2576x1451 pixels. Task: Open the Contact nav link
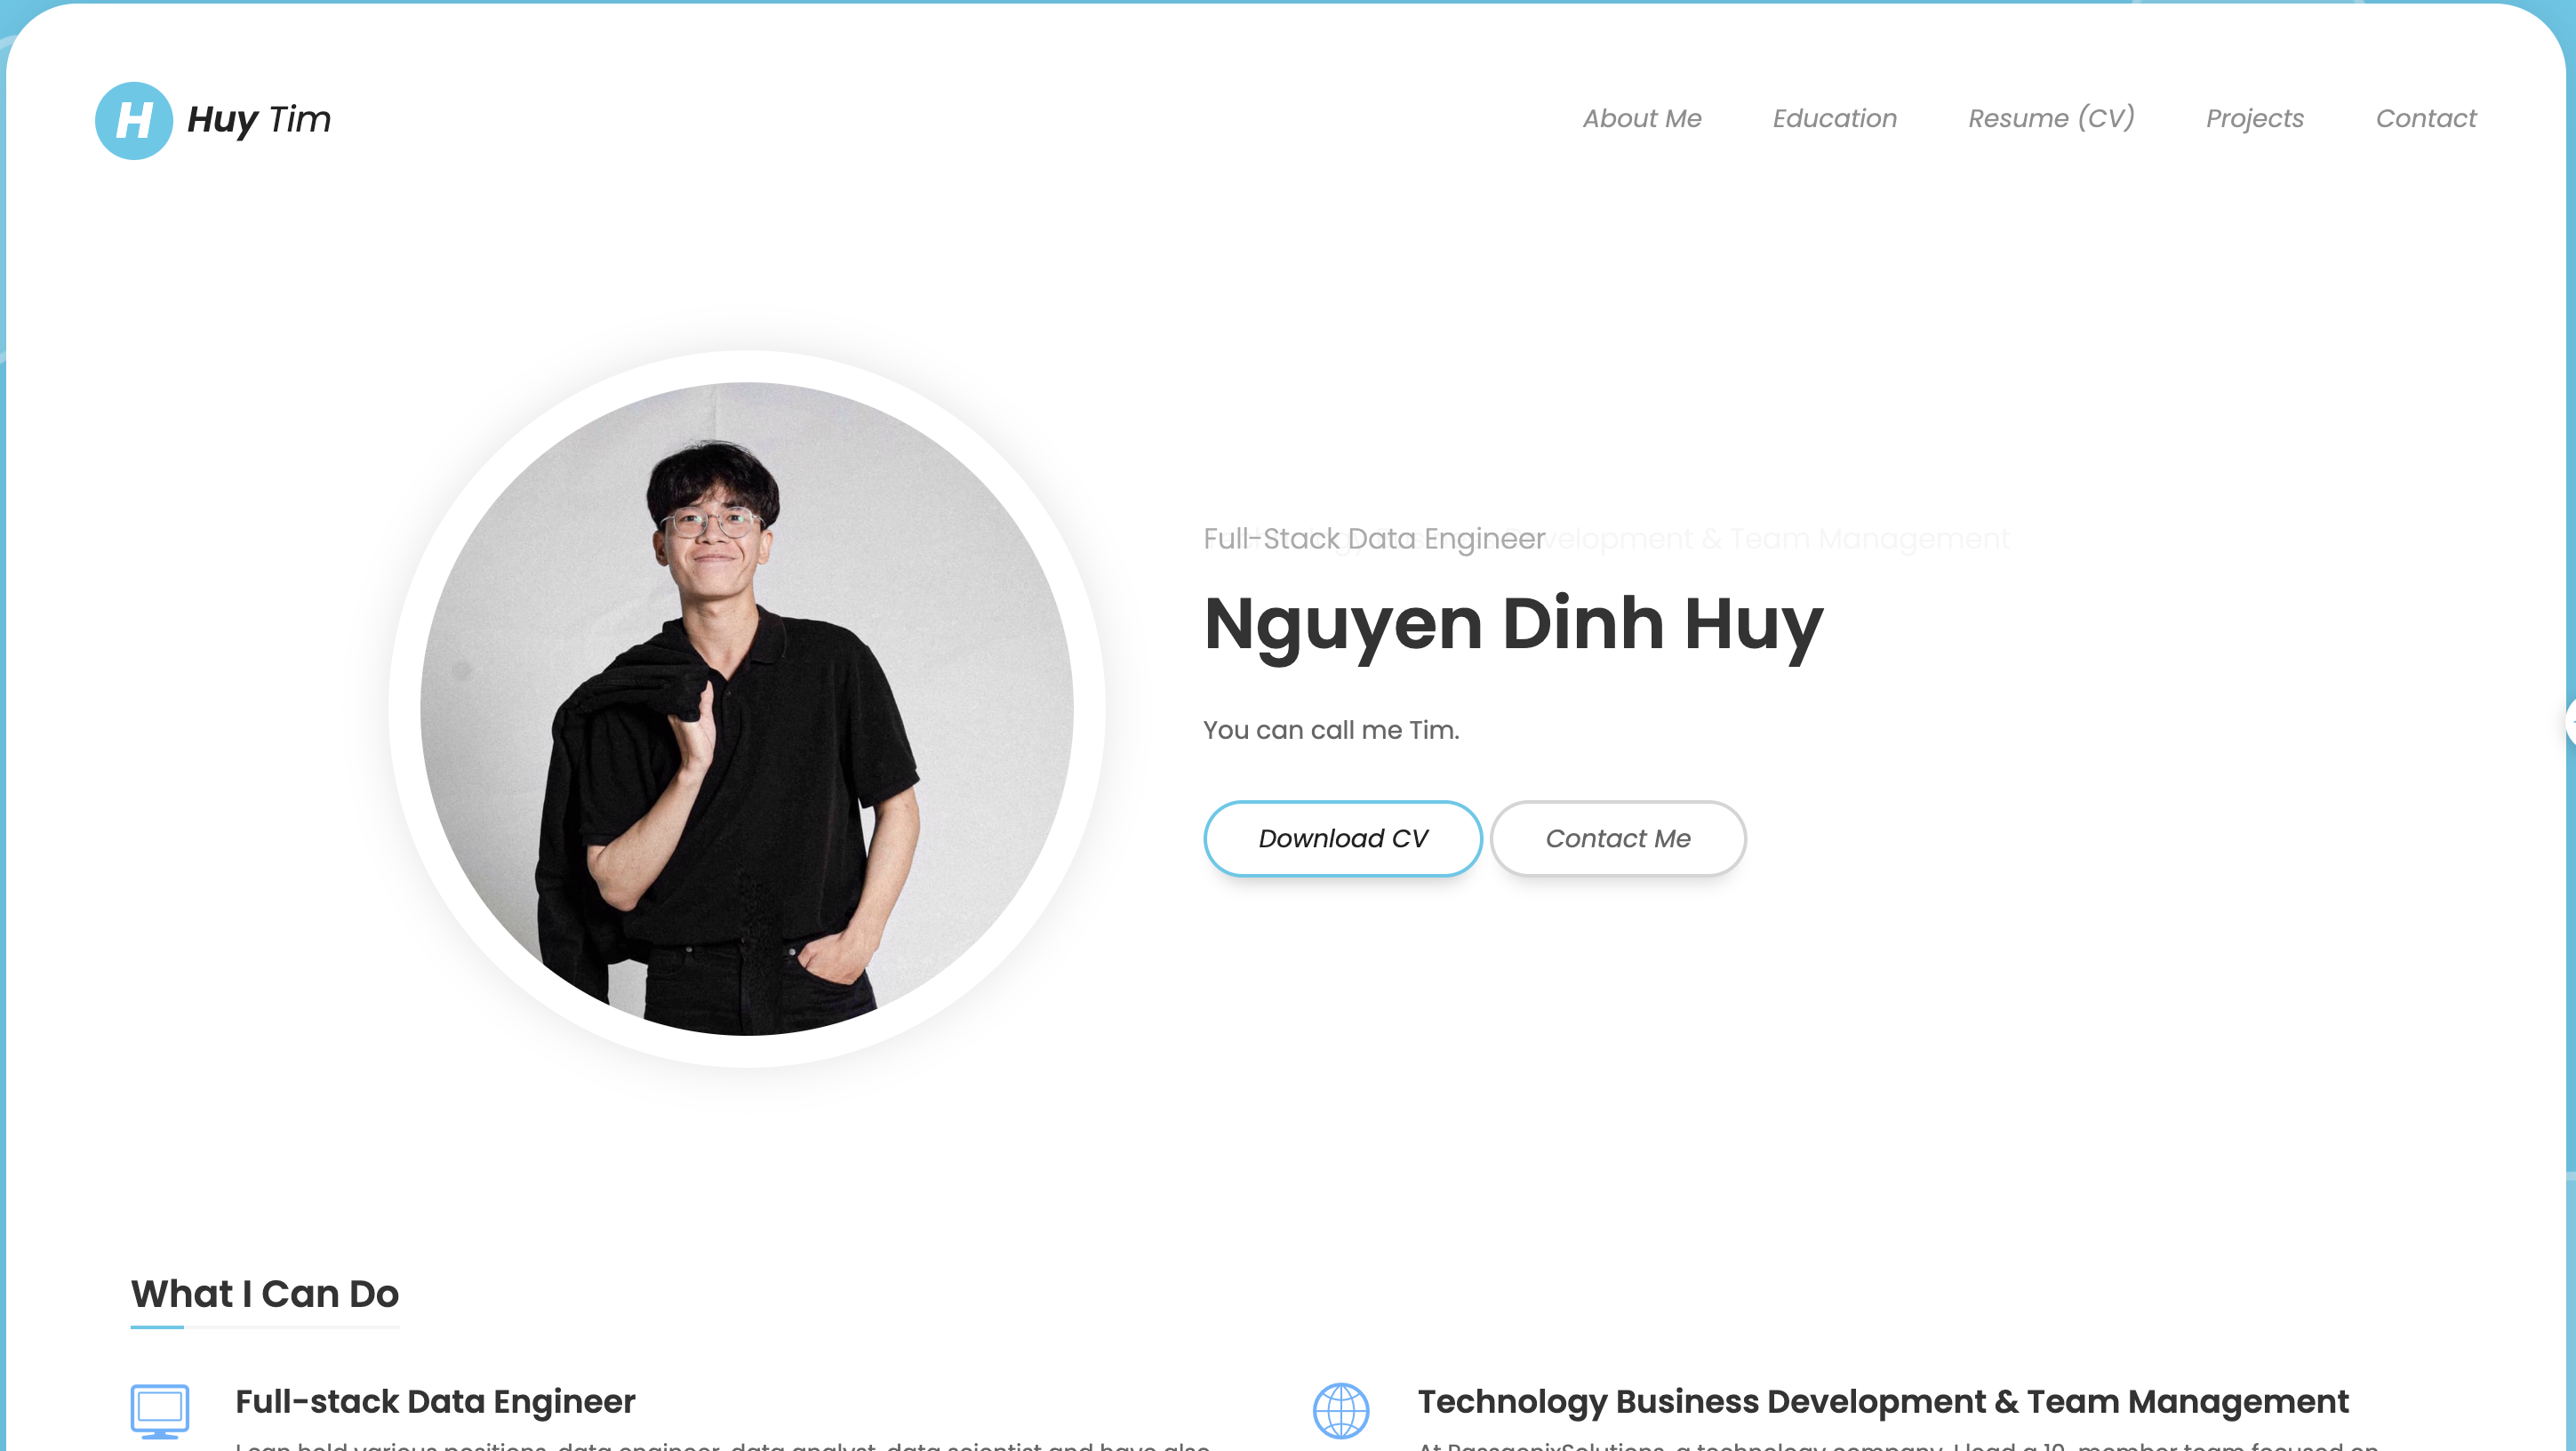(2425, 118)
